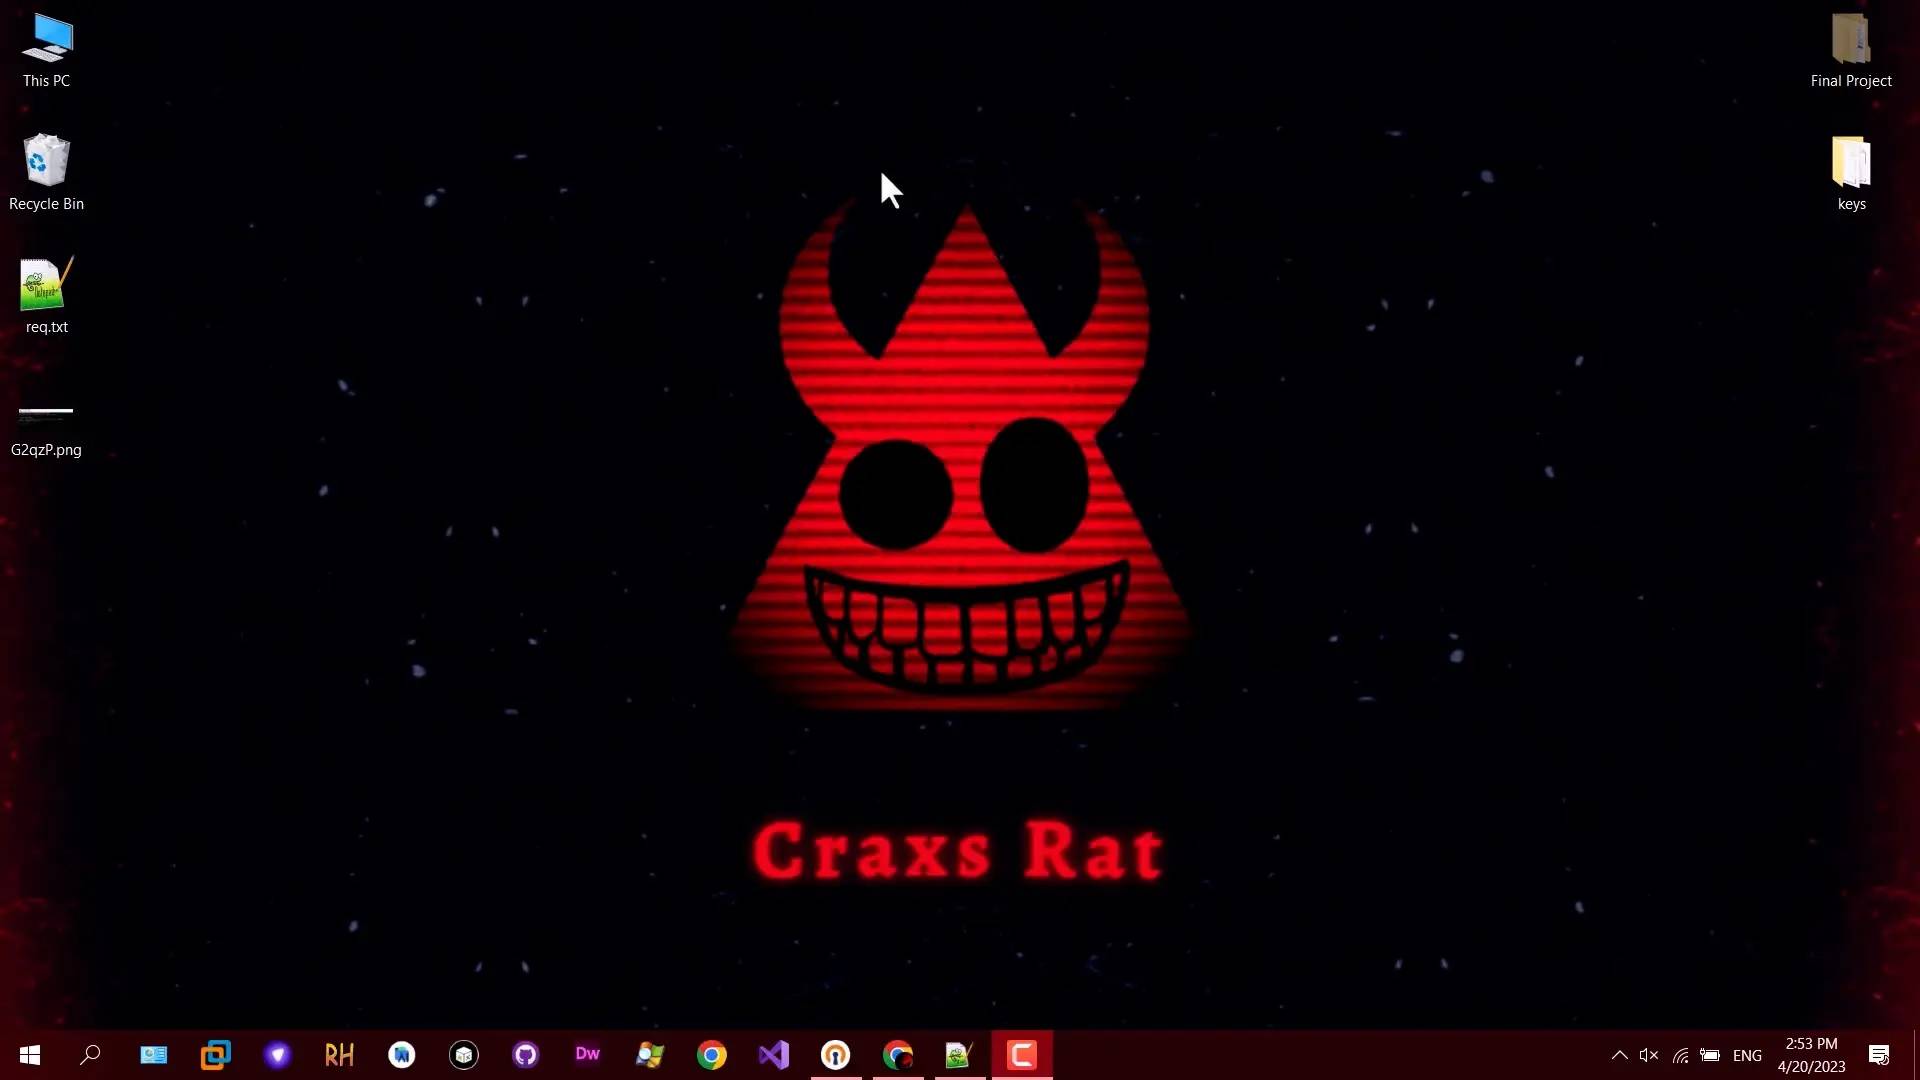The height and width of the screenshot is (1080, 1920).
Task: Open Visual Studio Code from taskbar
Action: click(x=774, y=1055)
